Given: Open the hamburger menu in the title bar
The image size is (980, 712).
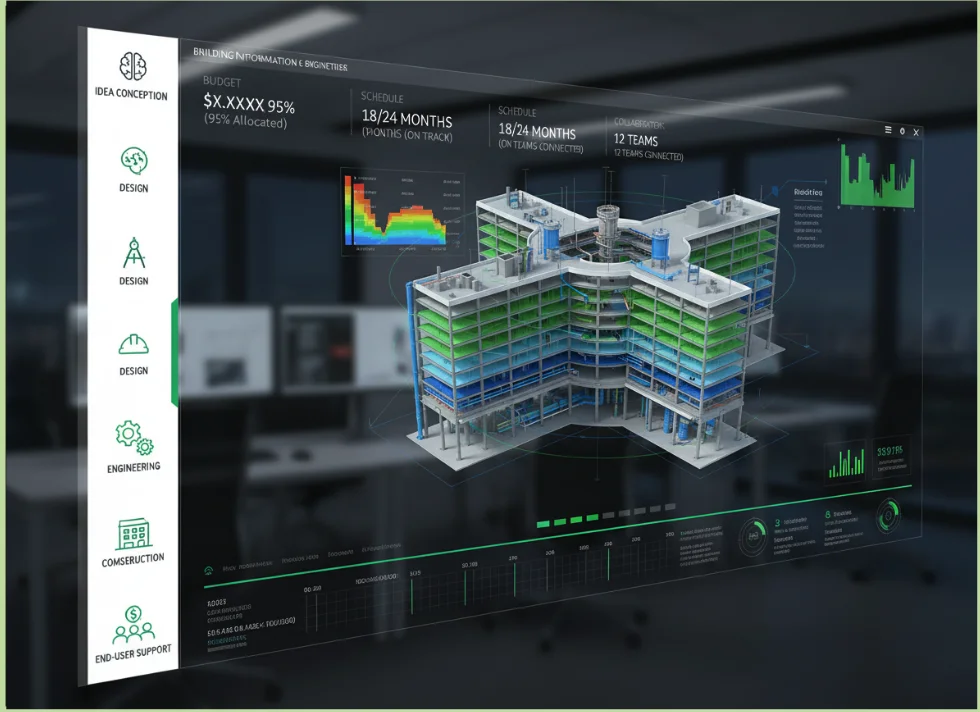Looking at the screenshot, I should tap(888, 130).
